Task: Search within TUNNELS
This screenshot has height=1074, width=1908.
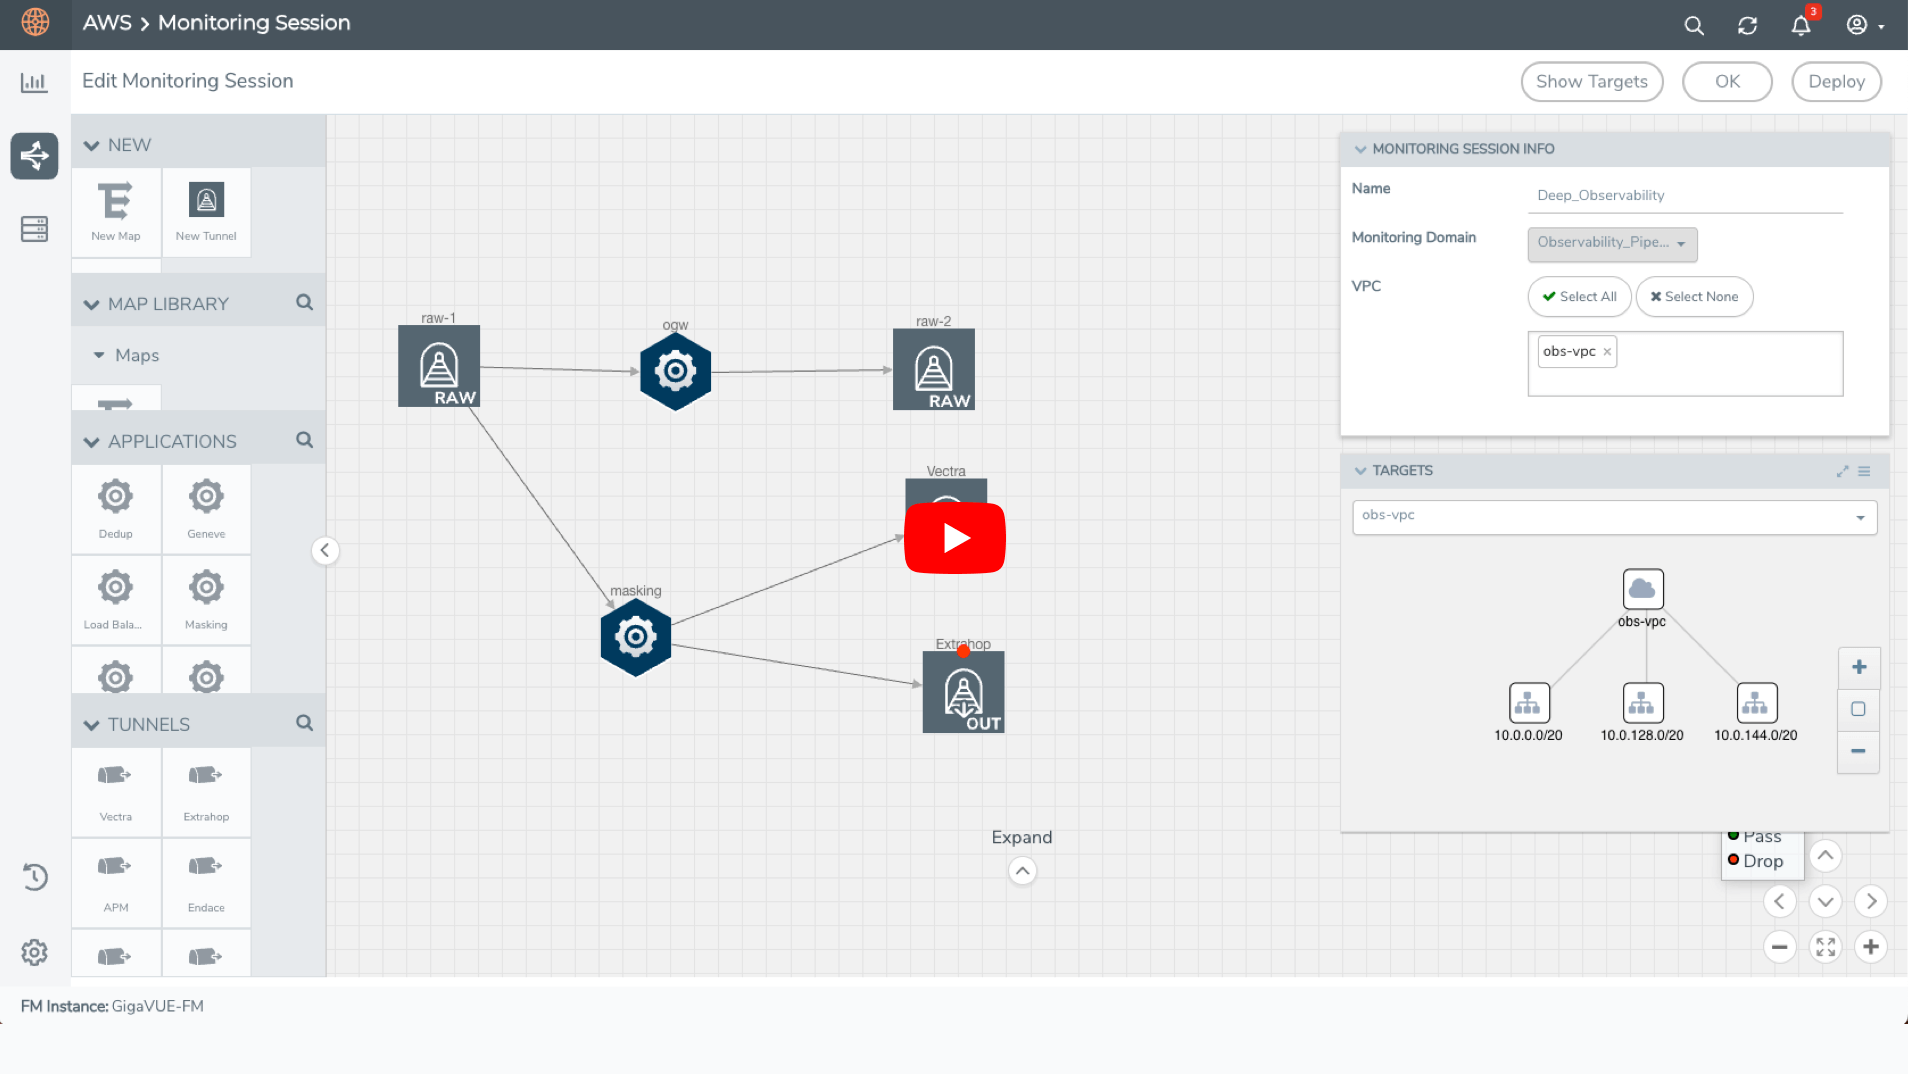Action: [305, 723]
